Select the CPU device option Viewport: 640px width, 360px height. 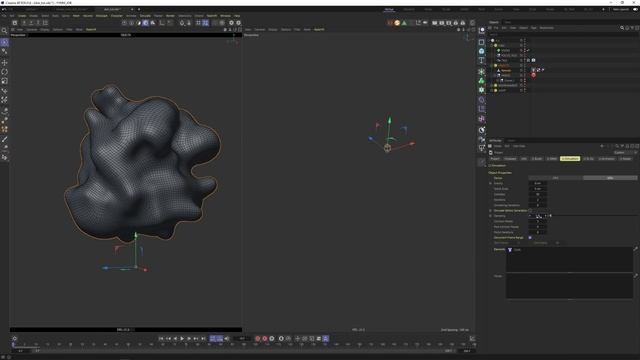coord(556,178)
